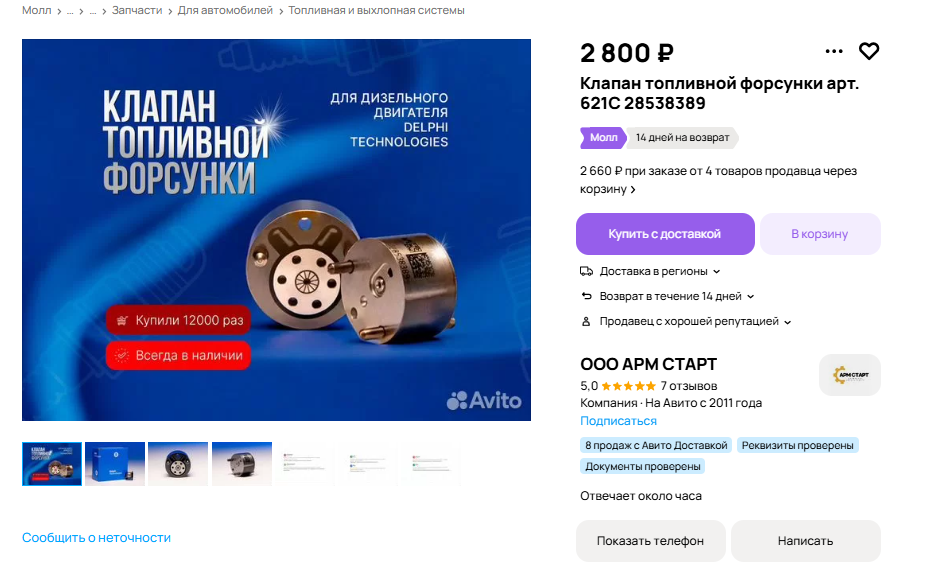949x568 pixels.
Task: Open the three-dots more options menu
Action: click(x=833, y=51)
